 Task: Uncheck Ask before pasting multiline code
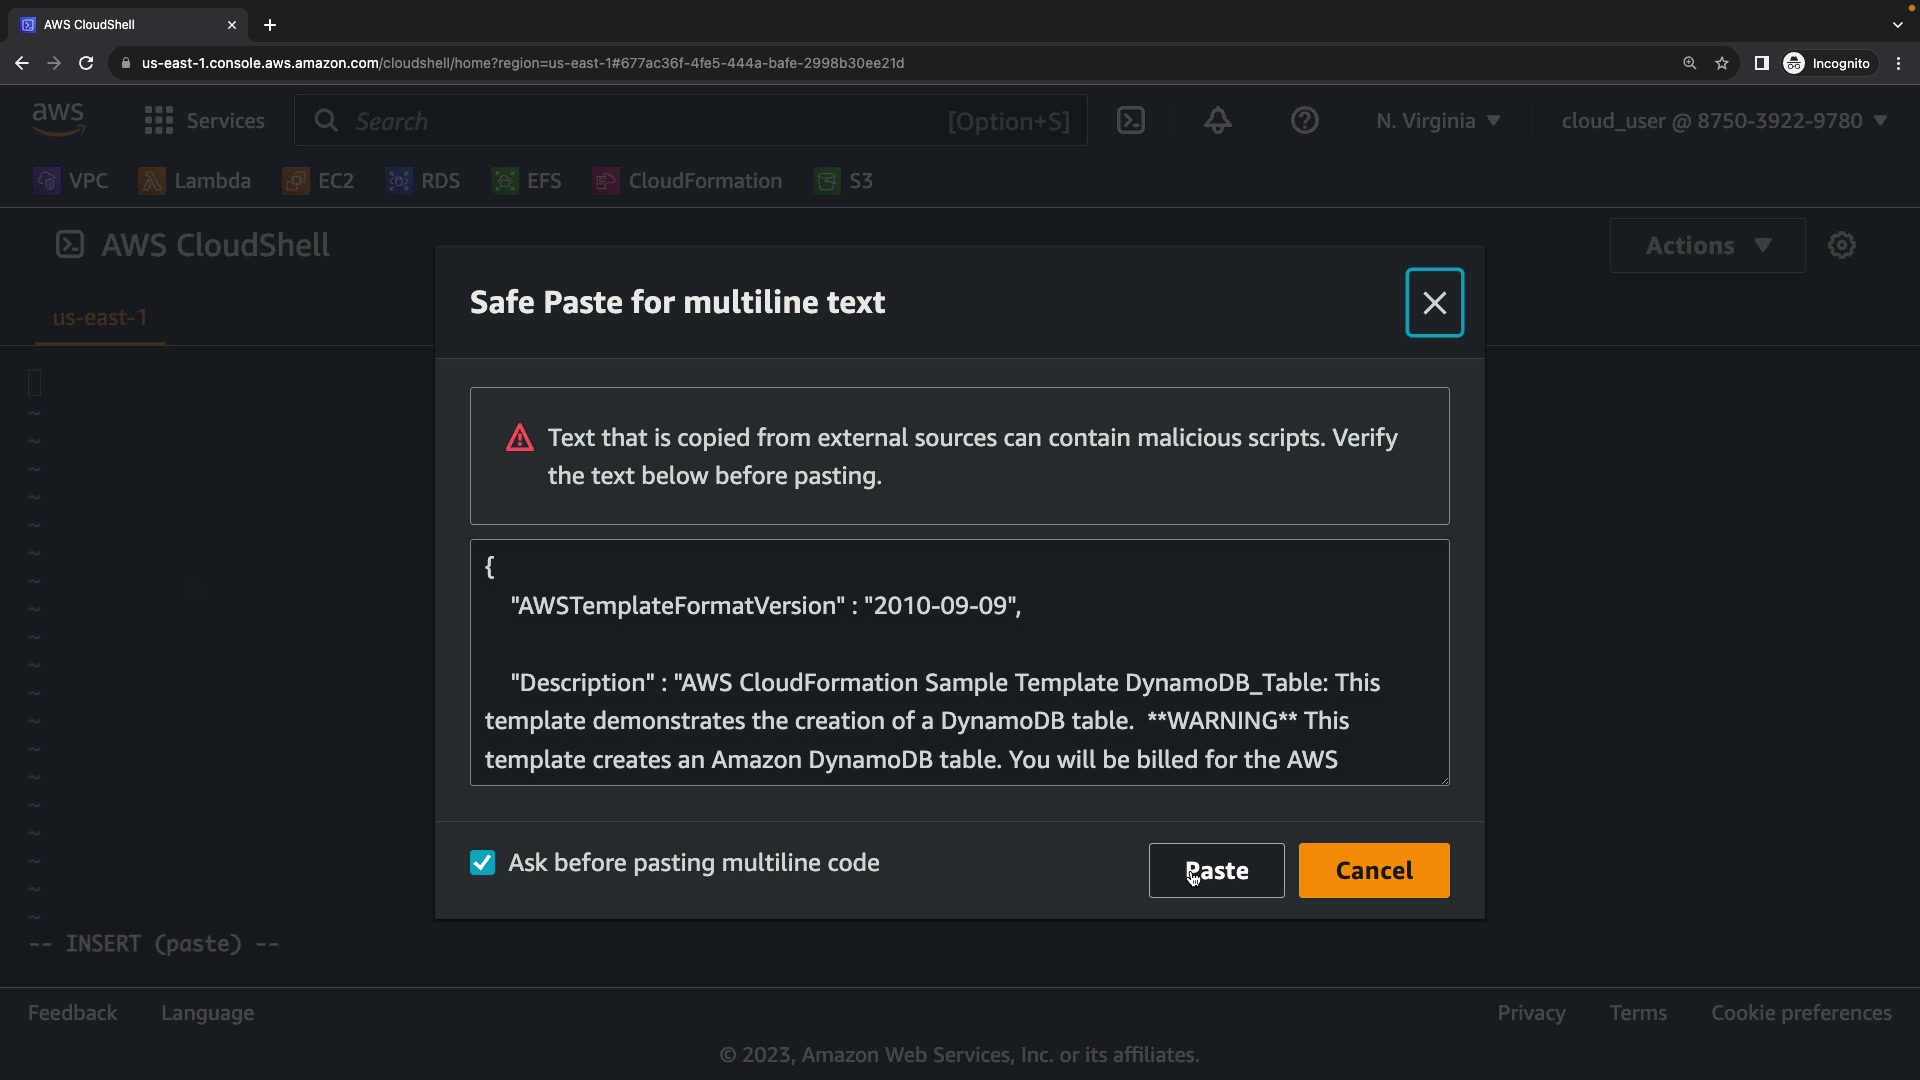482,863
